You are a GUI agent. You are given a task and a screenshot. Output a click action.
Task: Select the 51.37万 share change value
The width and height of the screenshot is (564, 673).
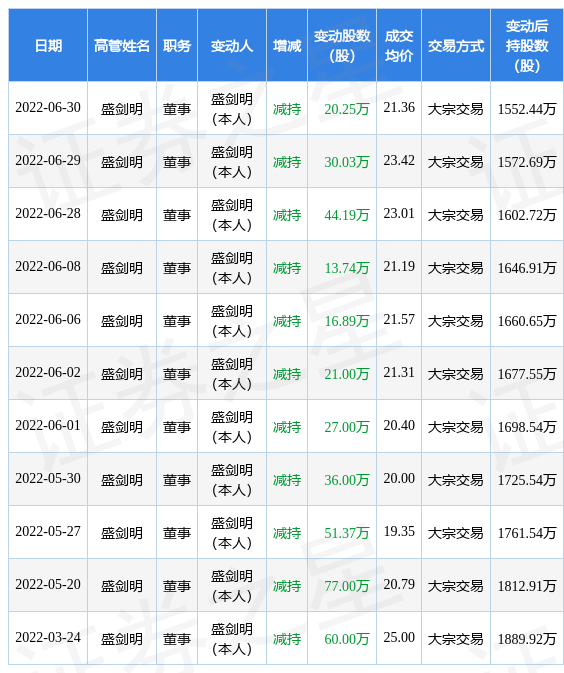pyautogui.click(x=347, y=533)
